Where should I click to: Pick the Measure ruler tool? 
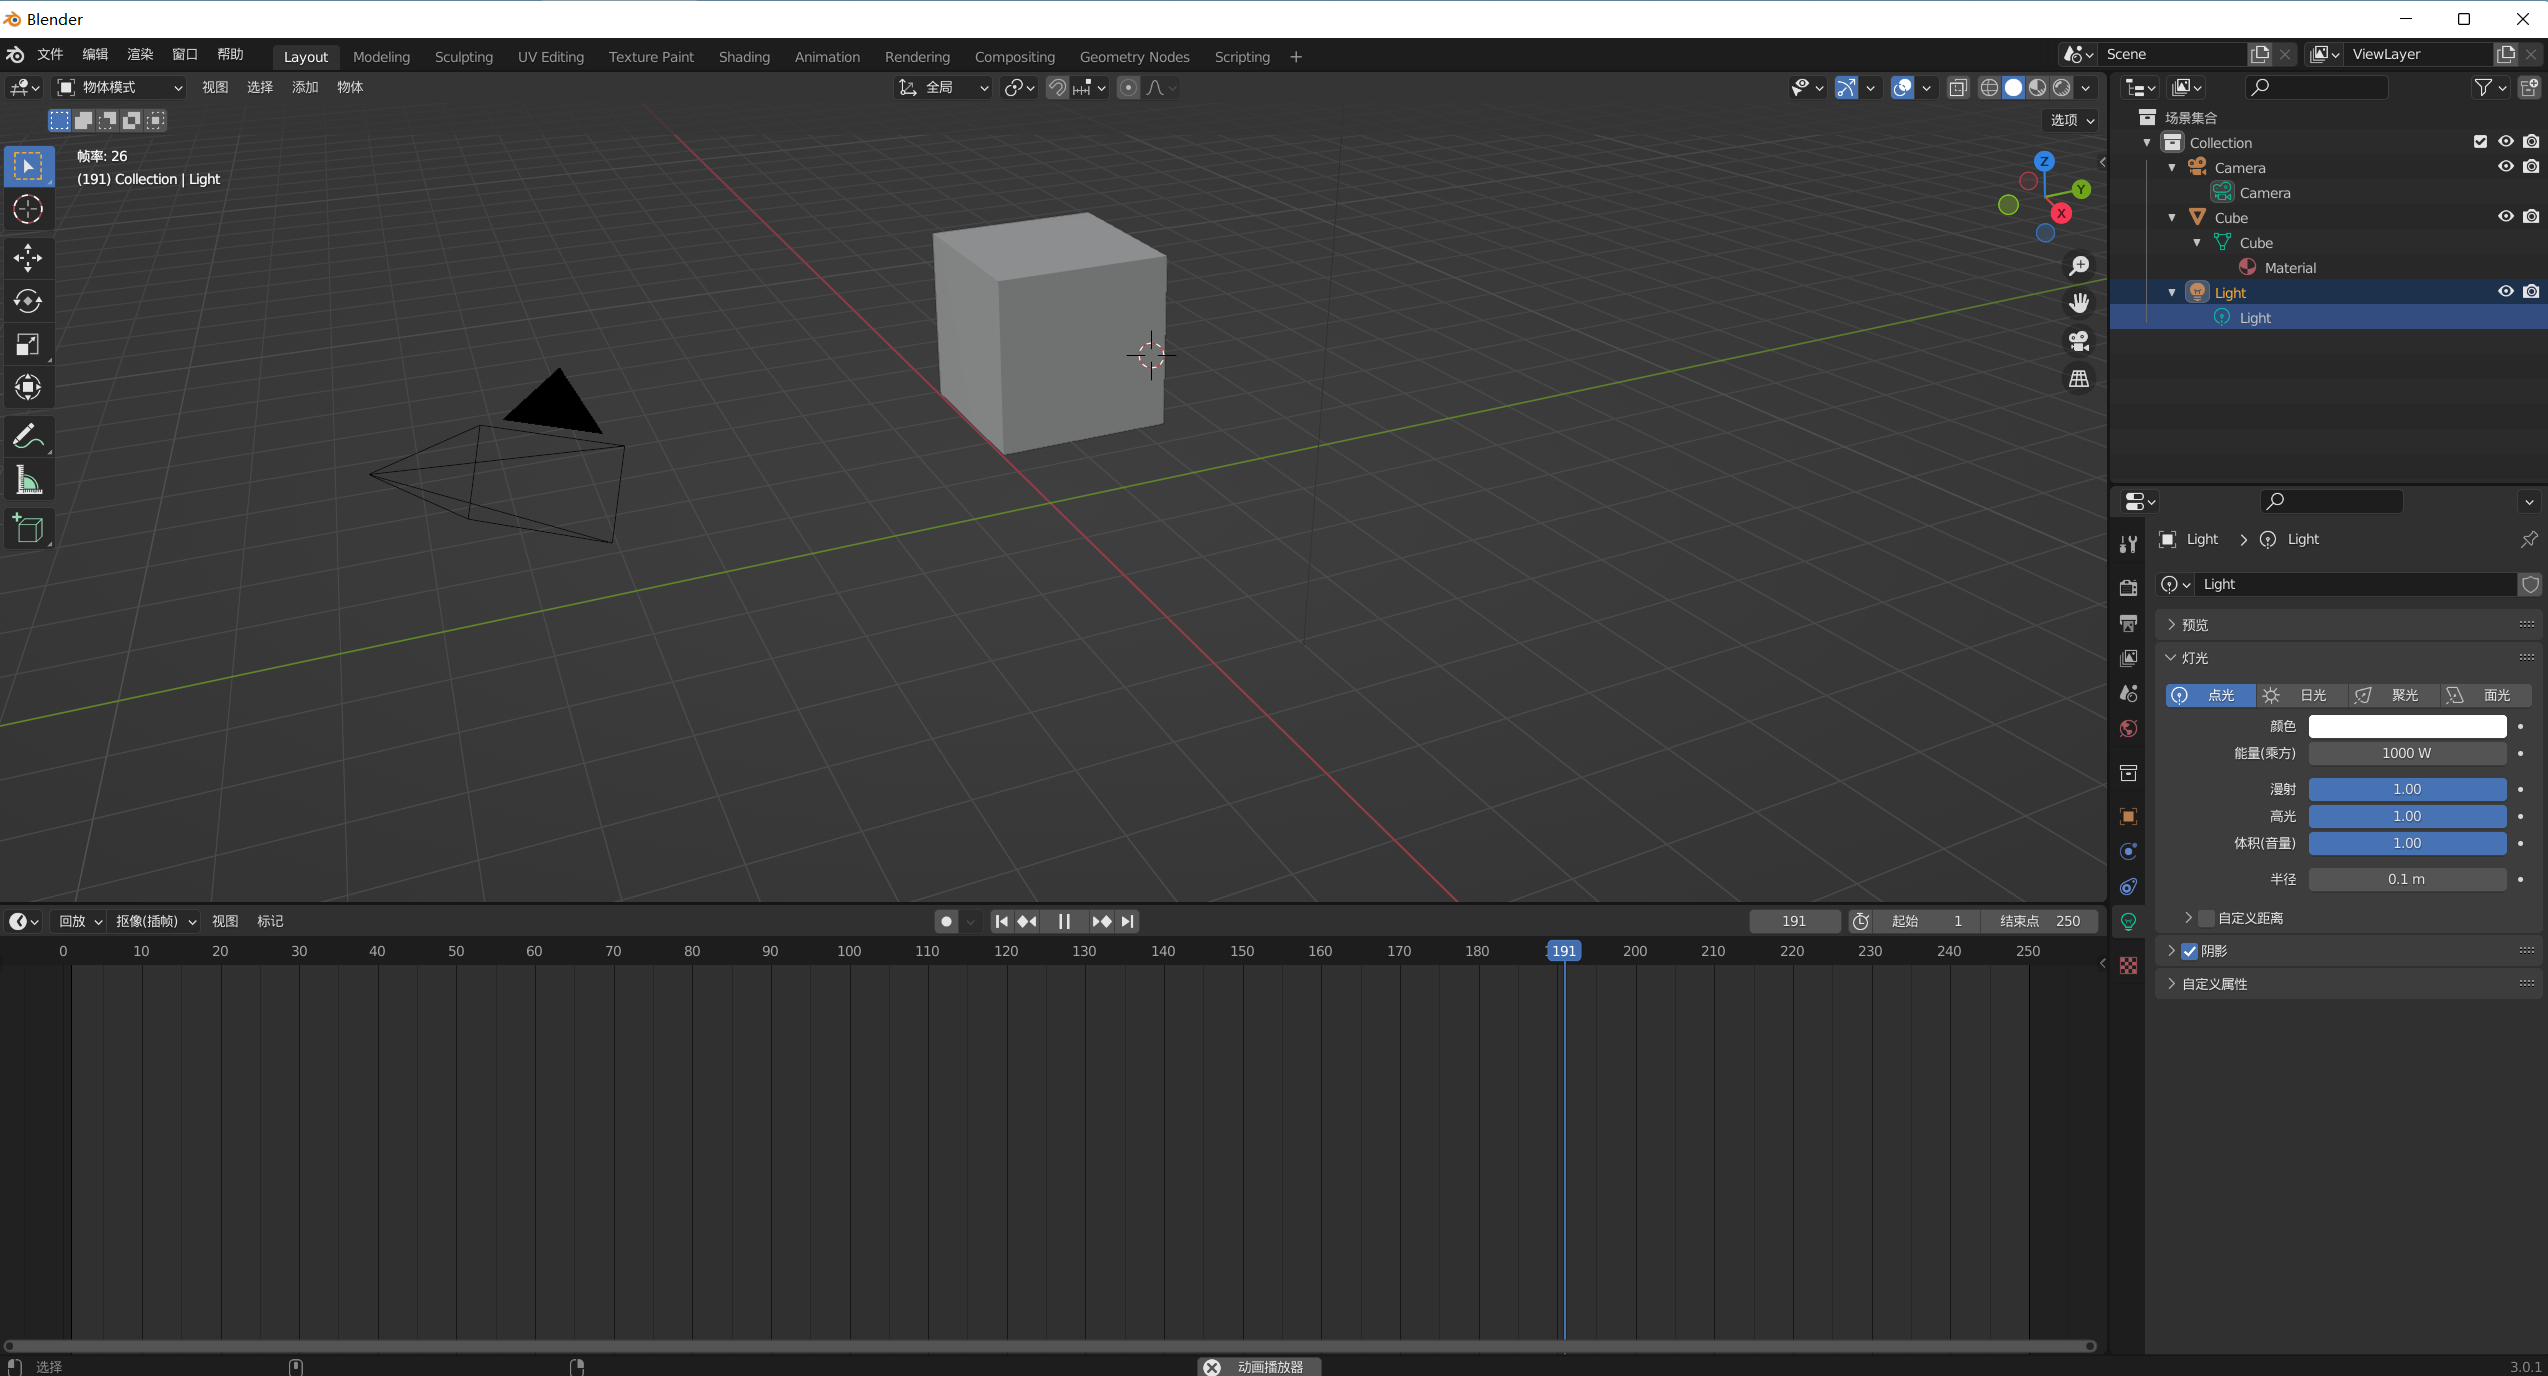click(x=28, y=481)
